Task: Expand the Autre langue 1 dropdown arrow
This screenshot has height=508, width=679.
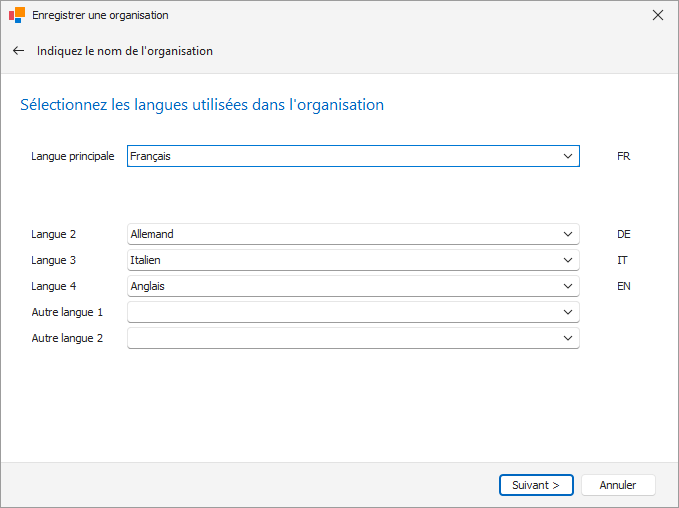Action: 568,312
